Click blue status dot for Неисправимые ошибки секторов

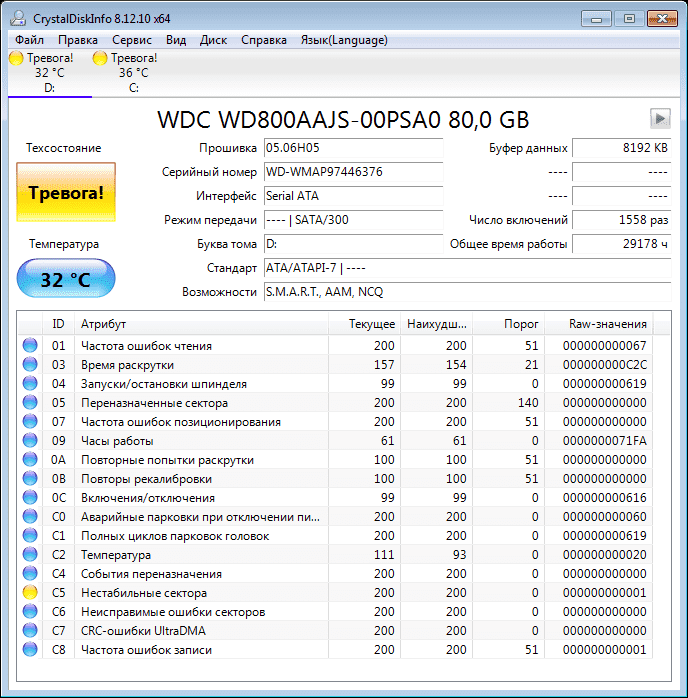[30, 611]
